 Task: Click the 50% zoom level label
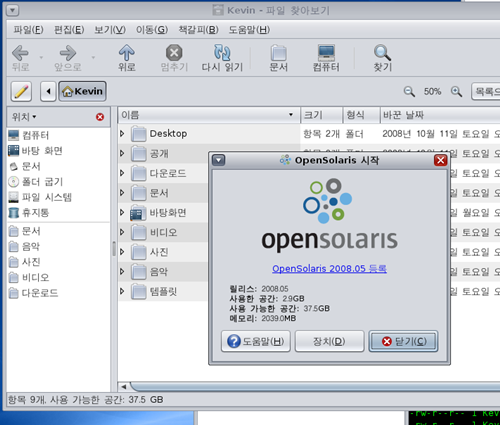432,91
